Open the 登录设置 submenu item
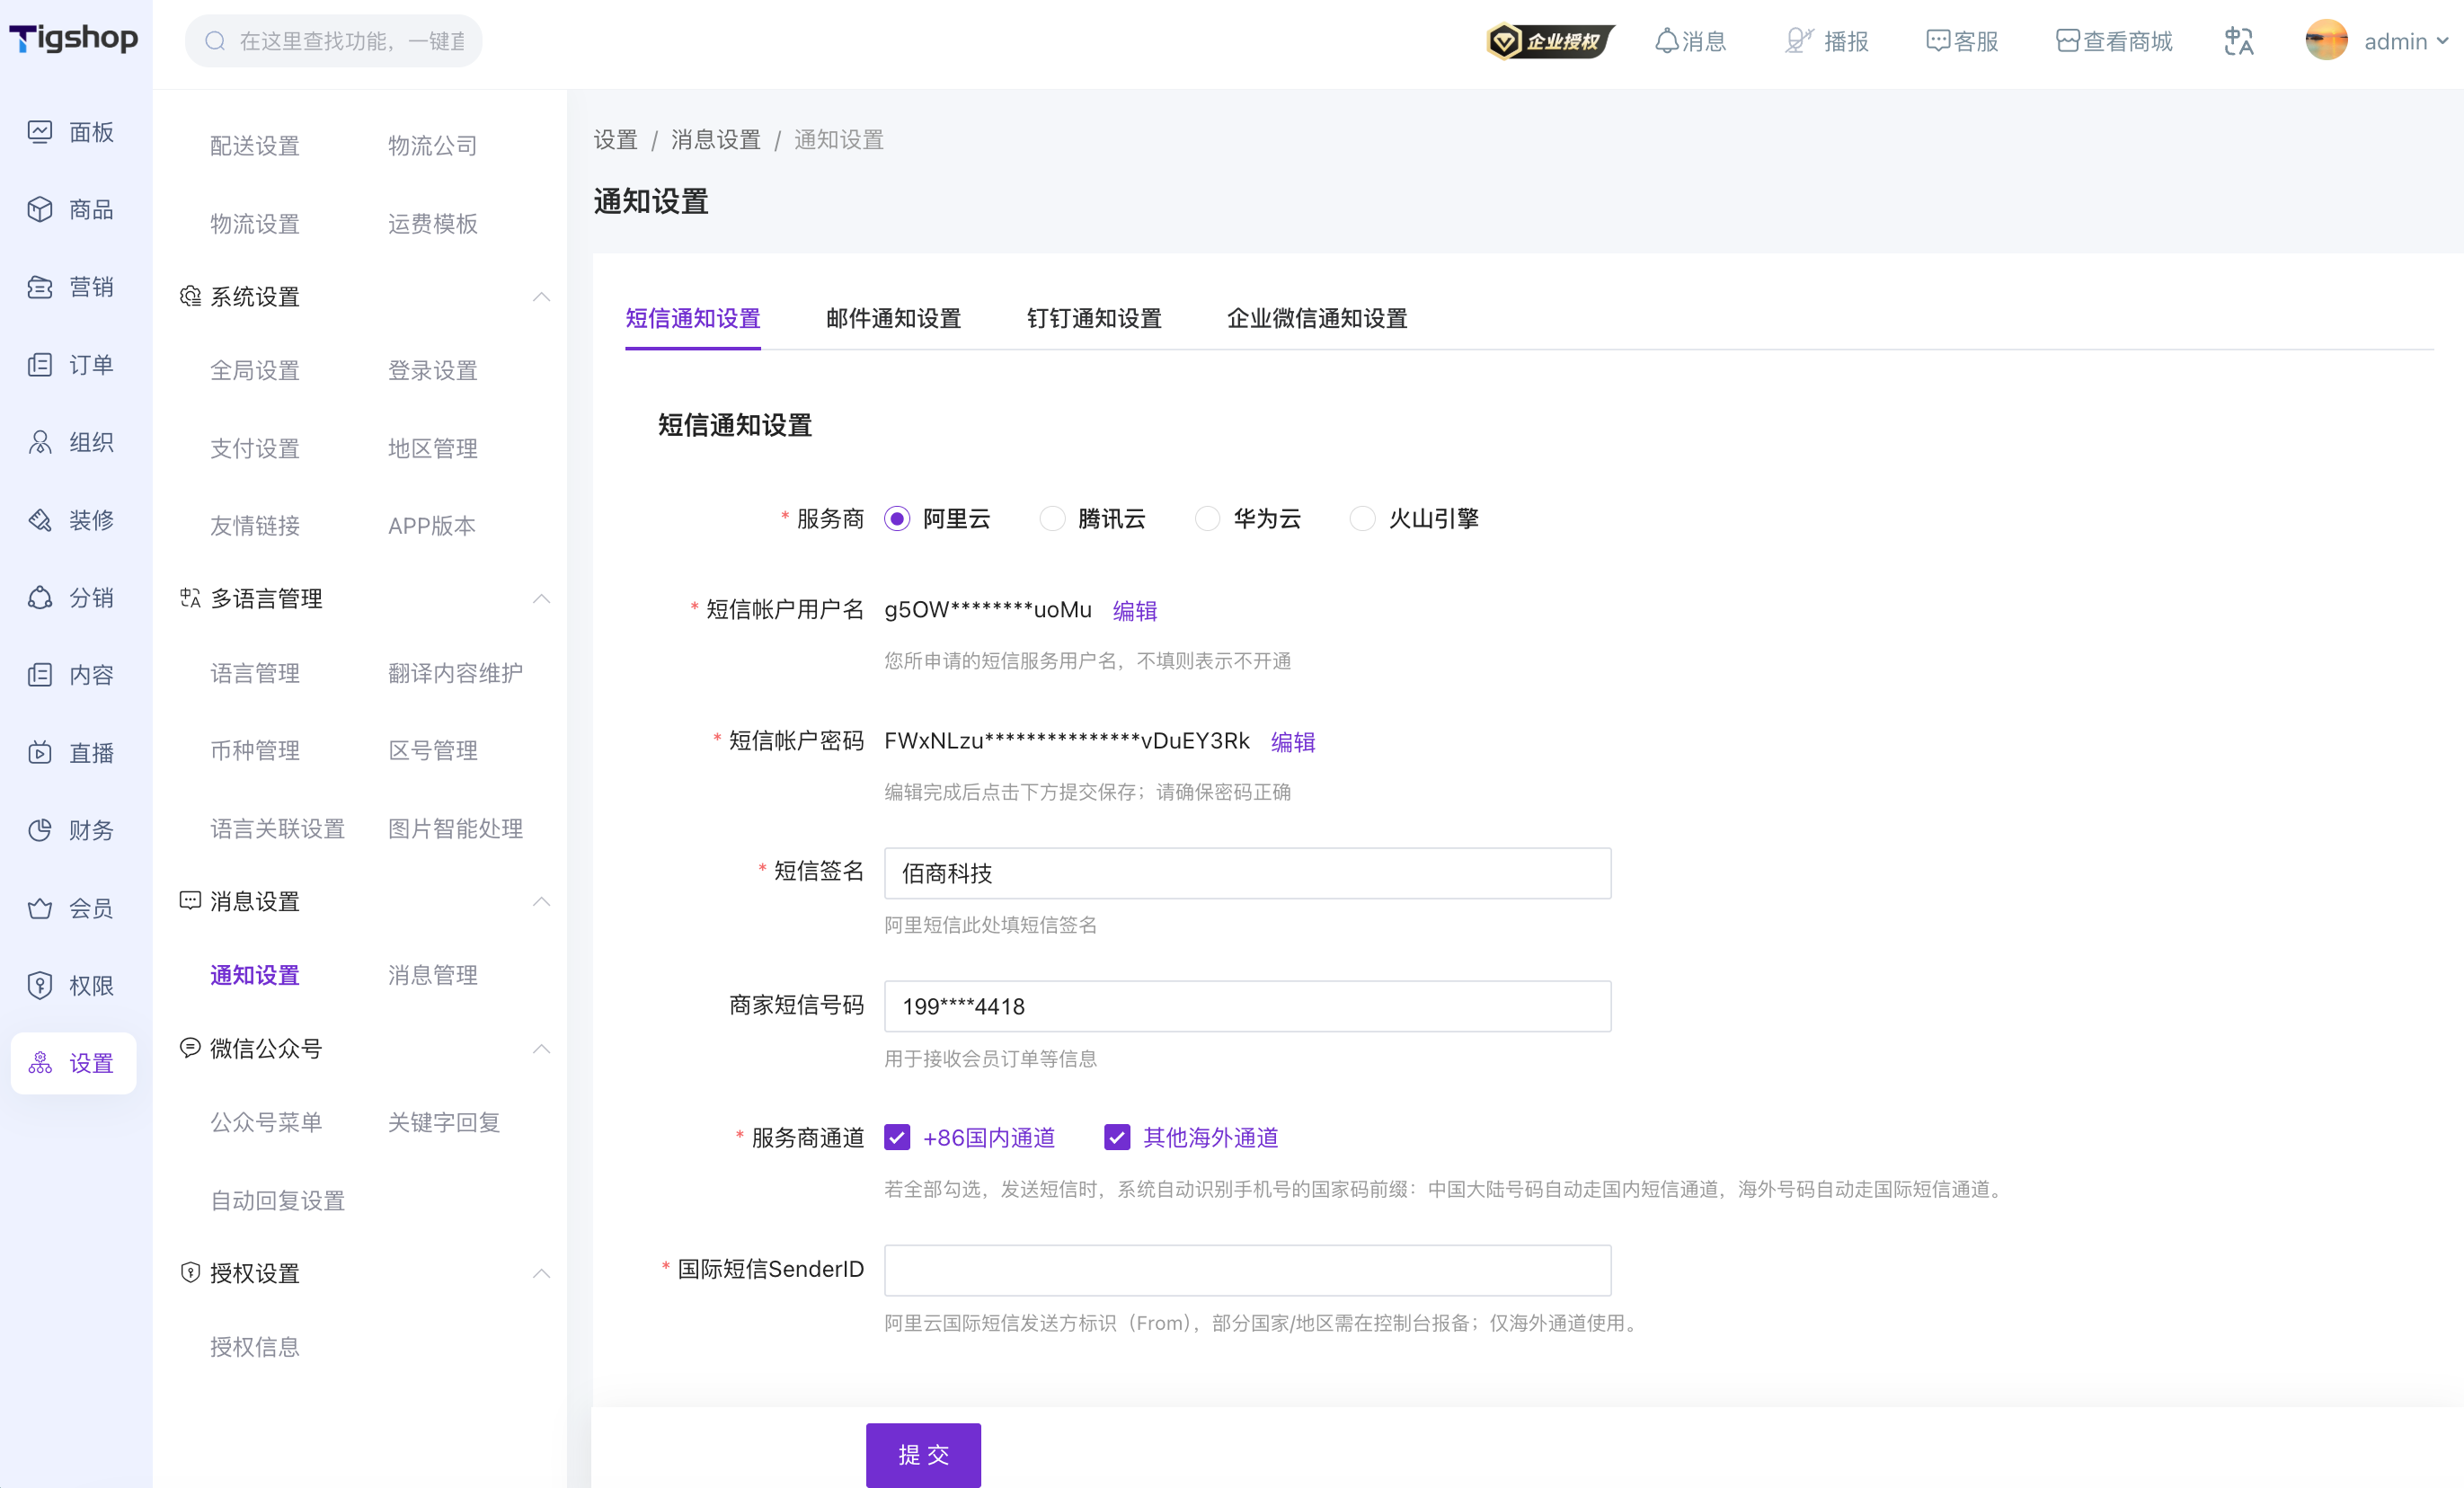The height and width of the screenshot is (1488, 2464). coord(433,371)
